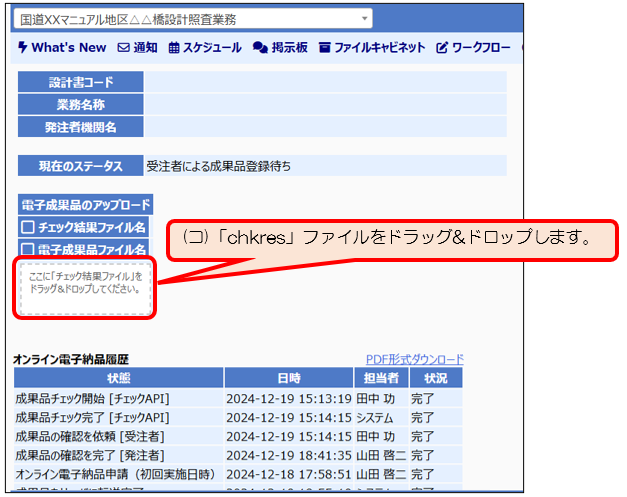Open ワークフロー via the pencil icon
Image resolution: width=627 pixels, height=497 pixels.
[x=442, y=47]
